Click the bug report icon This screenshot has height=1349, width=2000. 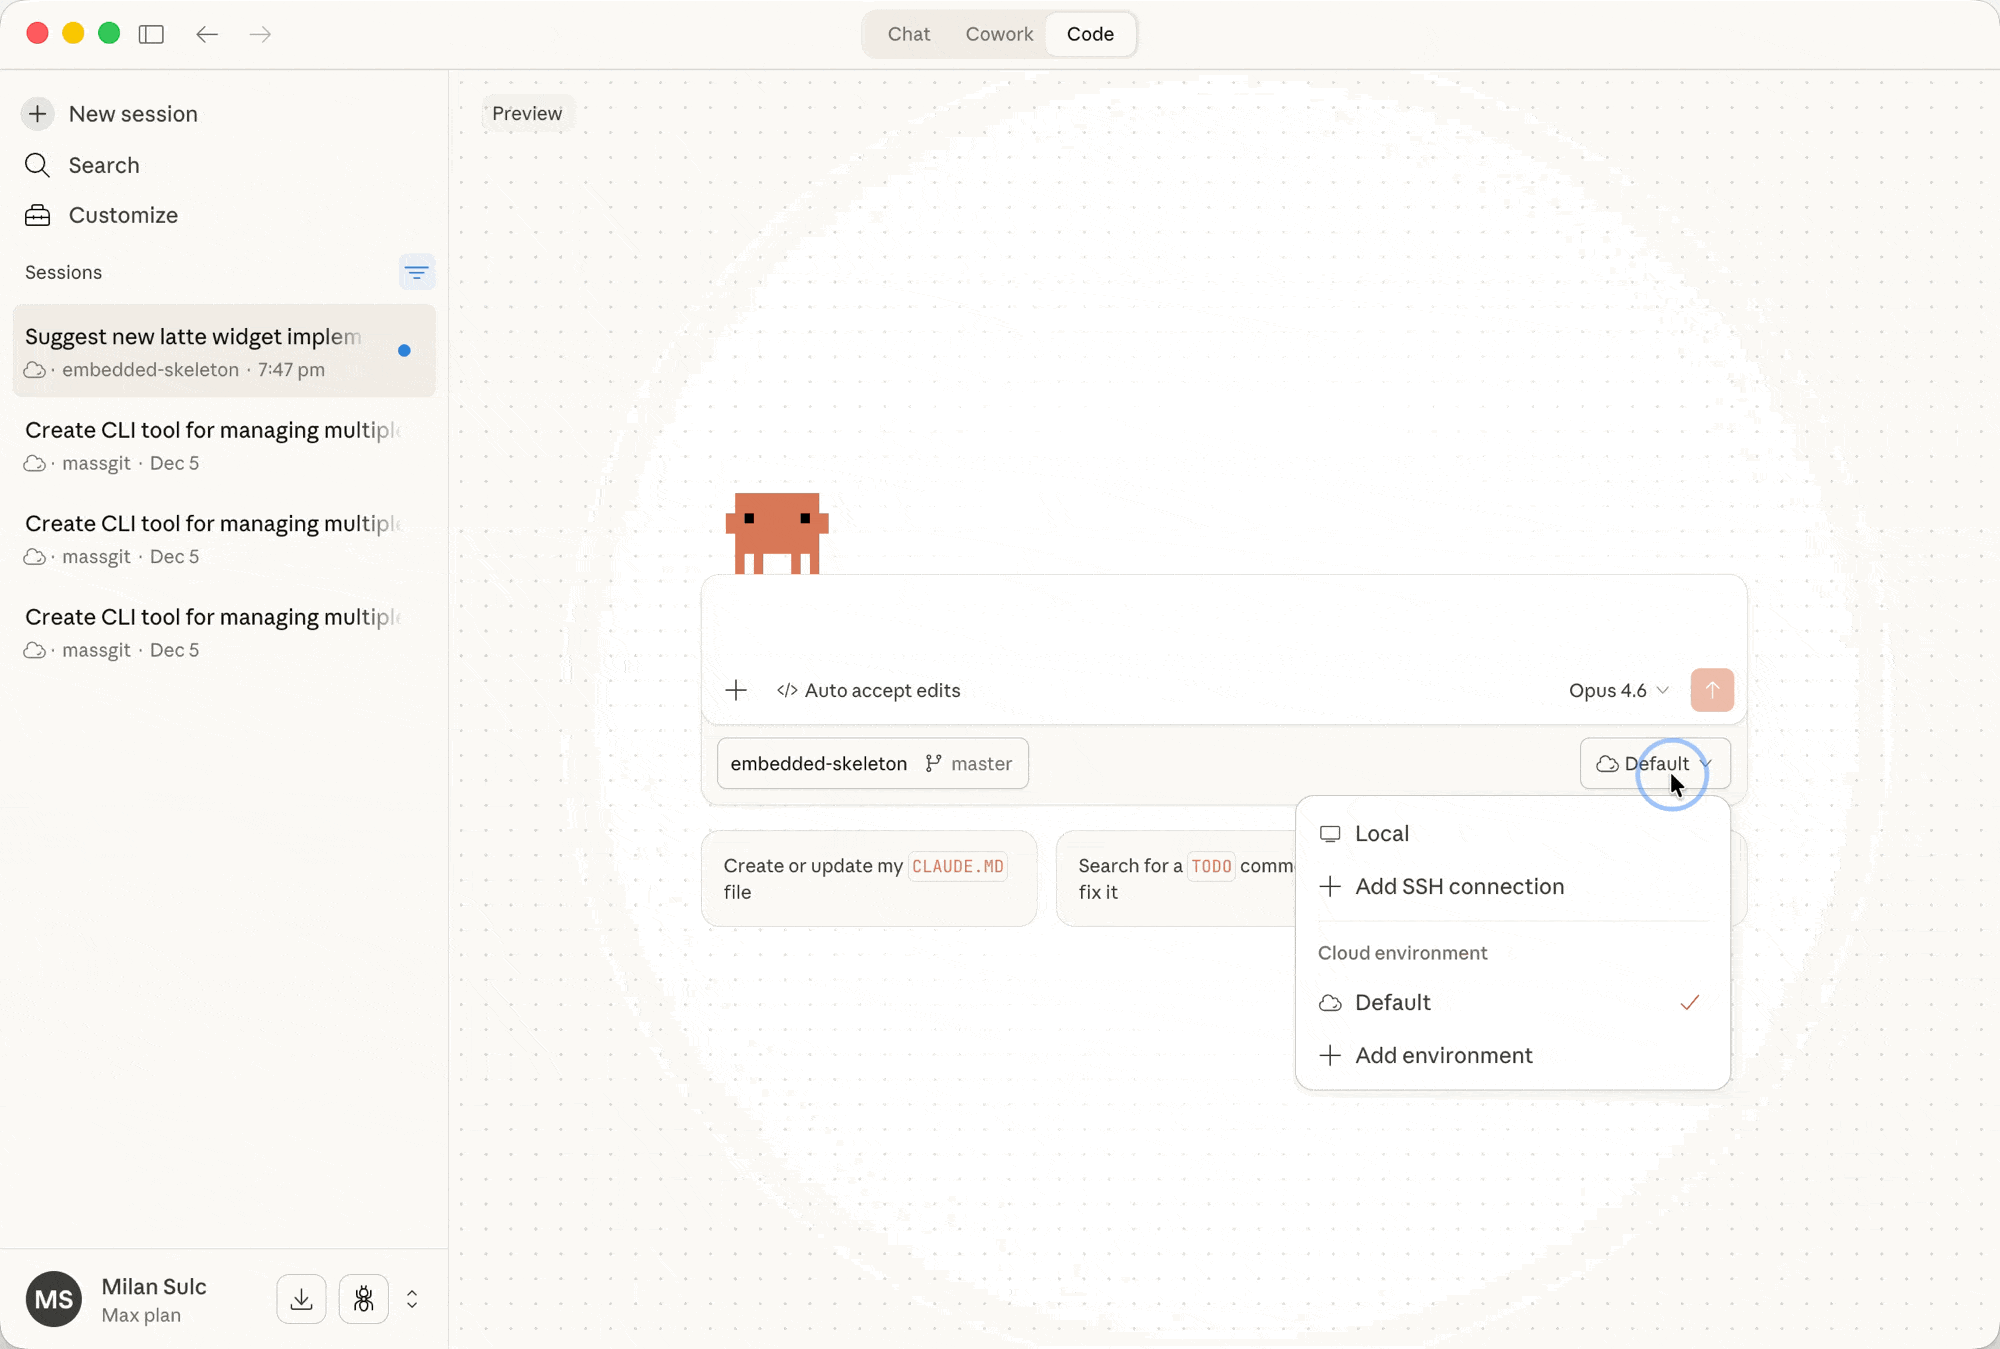click(363, 1299)
